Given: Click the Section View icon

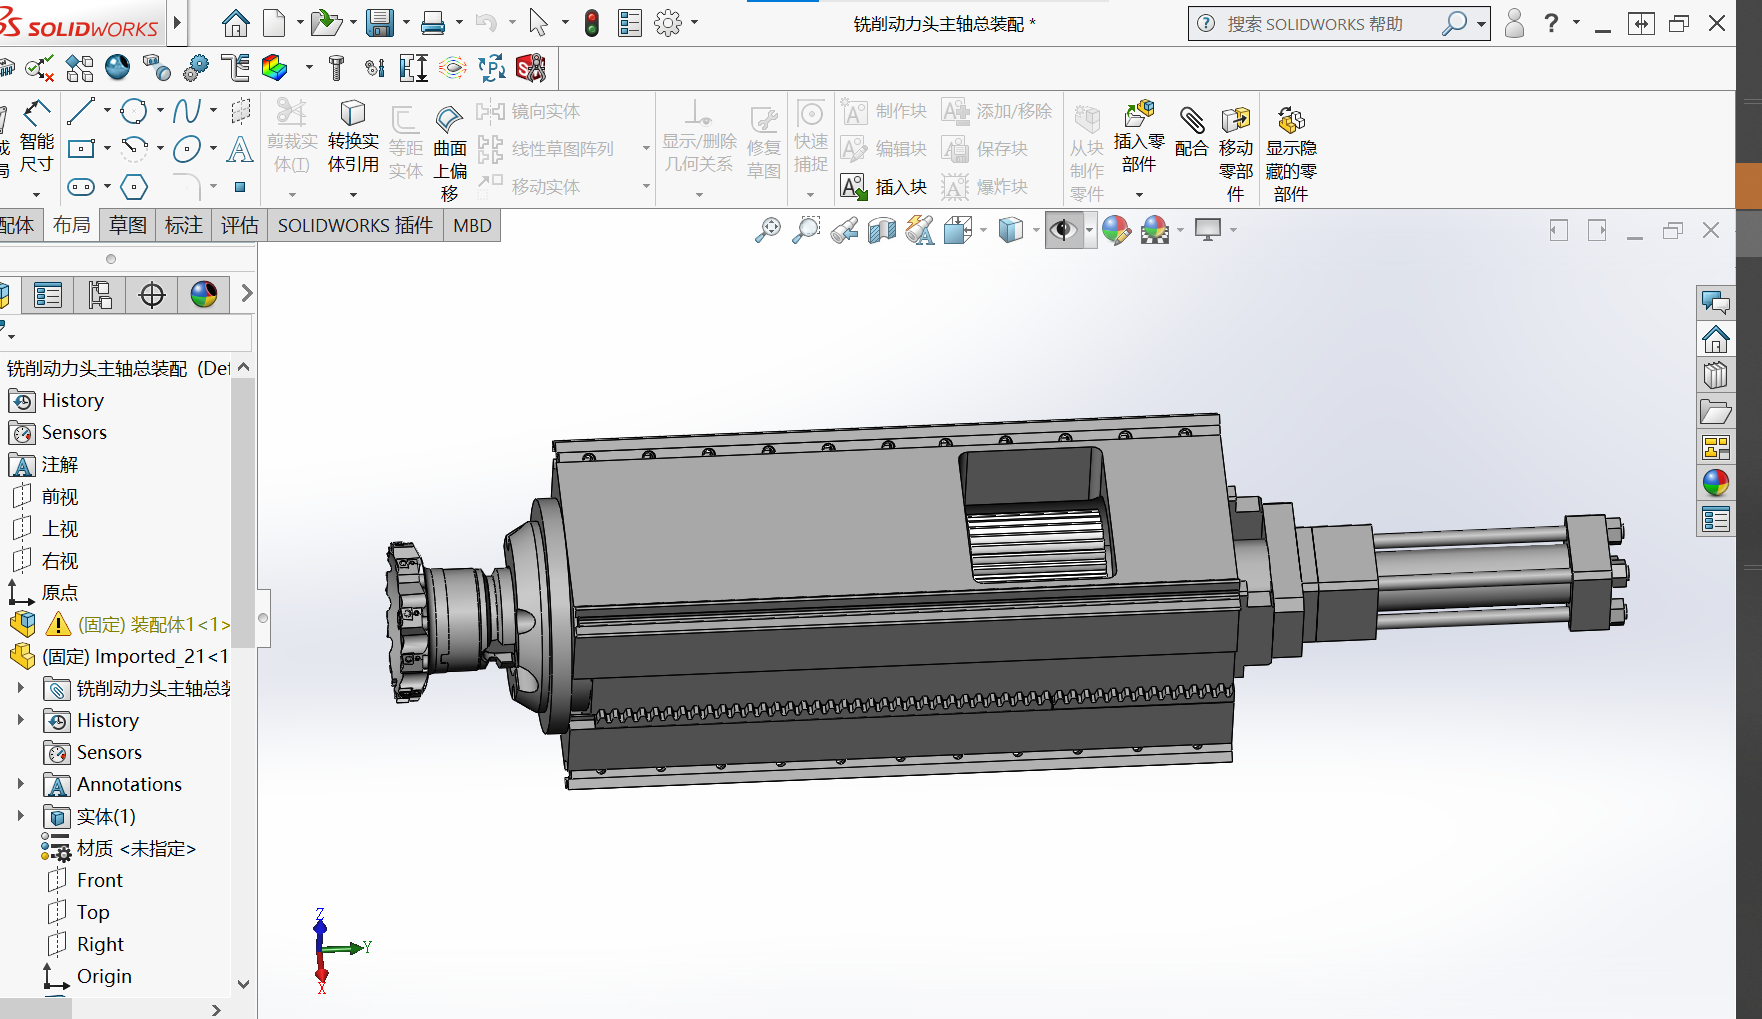Looking at the screenshot, I should (x=882, y=231).
